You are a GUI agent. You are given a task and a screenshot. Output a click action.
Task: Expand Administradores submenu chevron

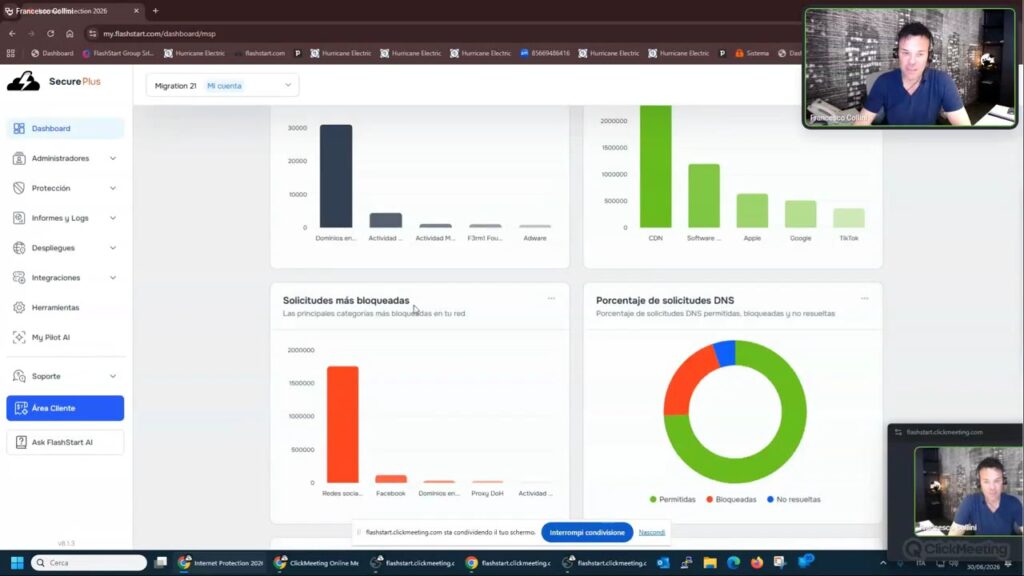click(x=113, y=158)
